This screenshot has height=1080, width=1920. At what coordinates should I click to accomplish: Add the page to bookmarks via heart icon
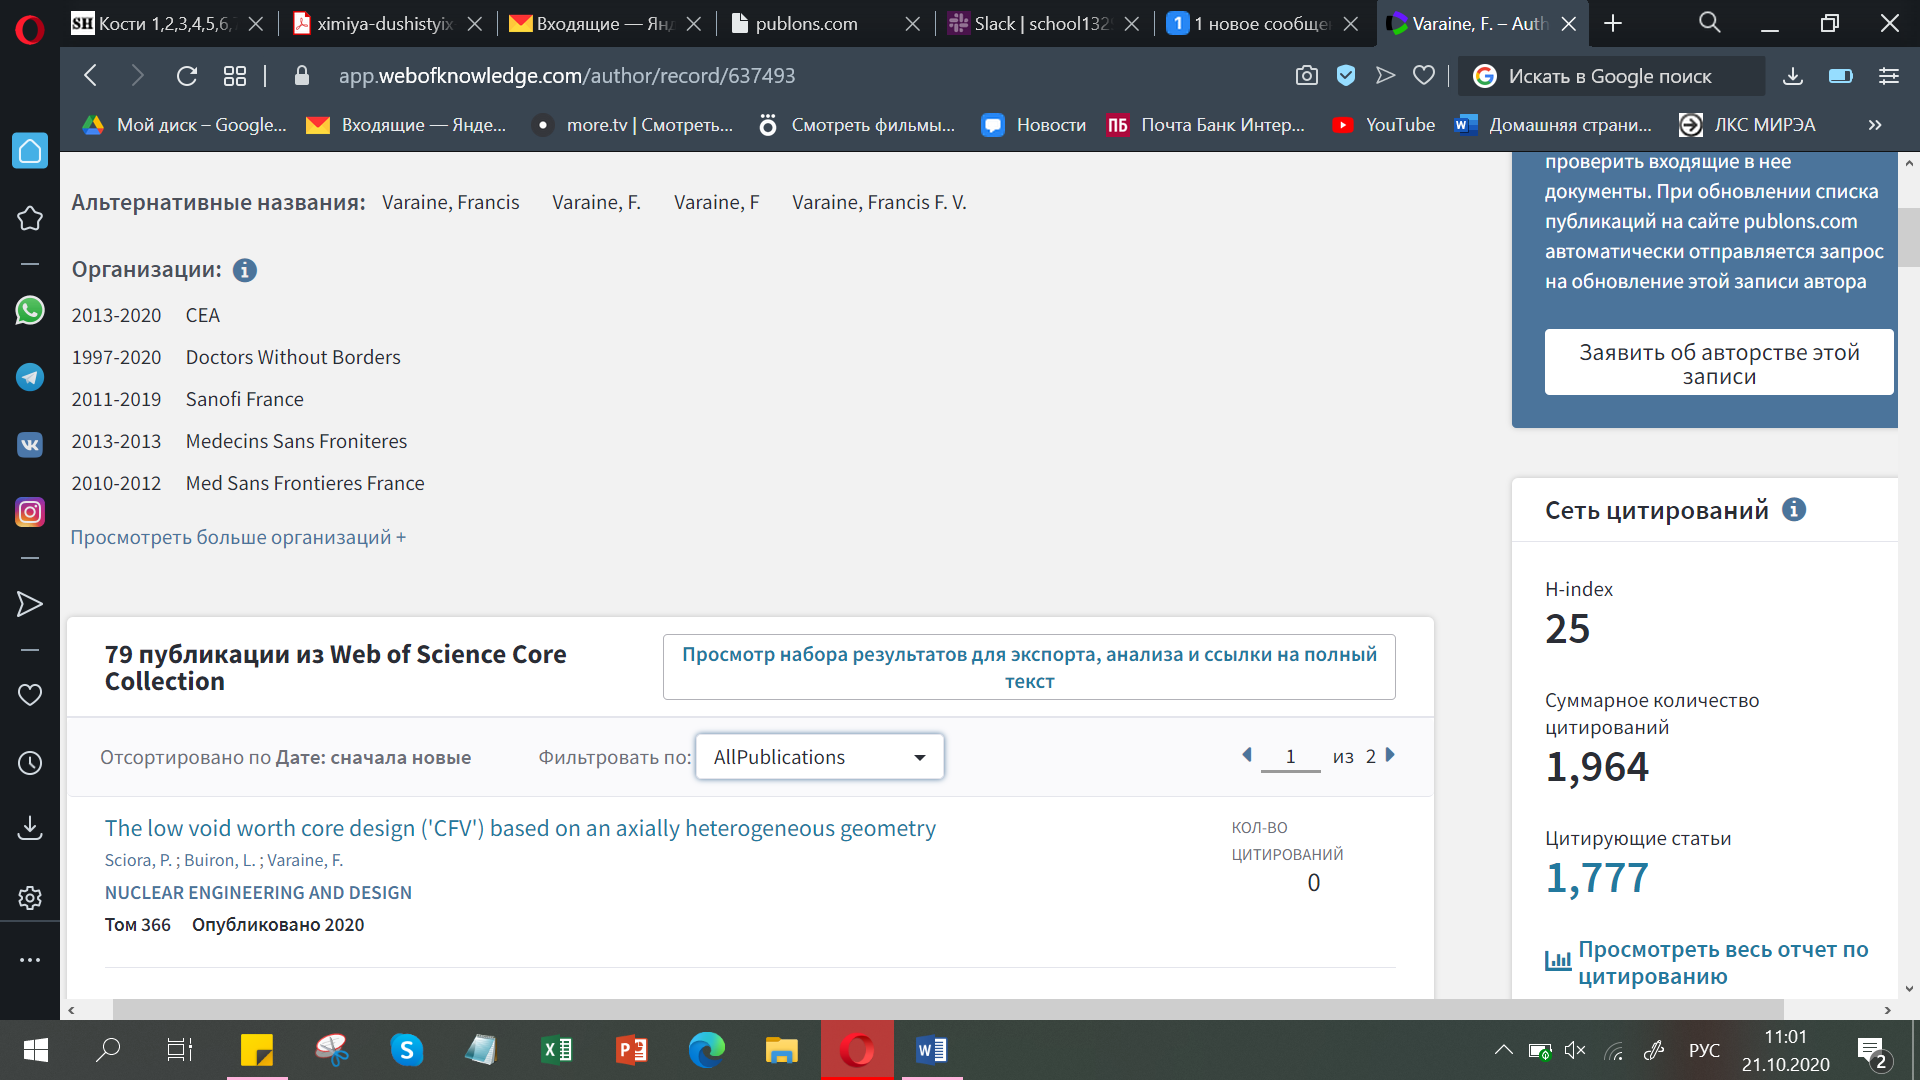coord(1424,76)
